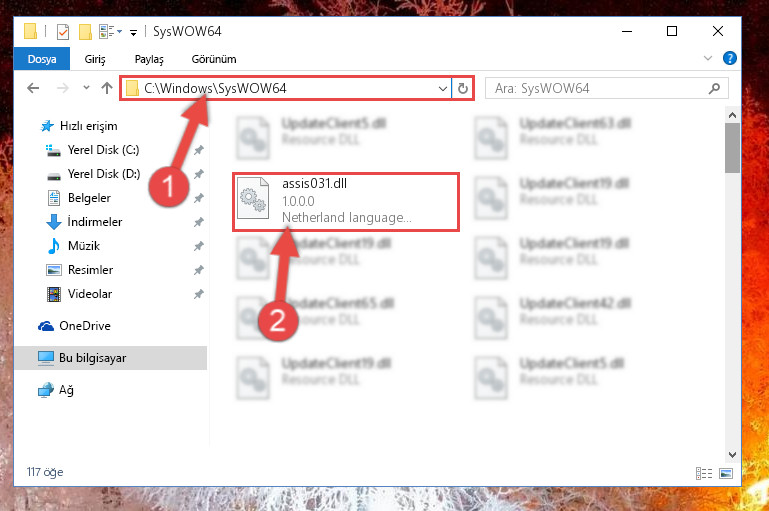Switch to the Görünüm ribbon tab
The height and width of the screenshot is (511, 769).
click(x=214, y=59)
